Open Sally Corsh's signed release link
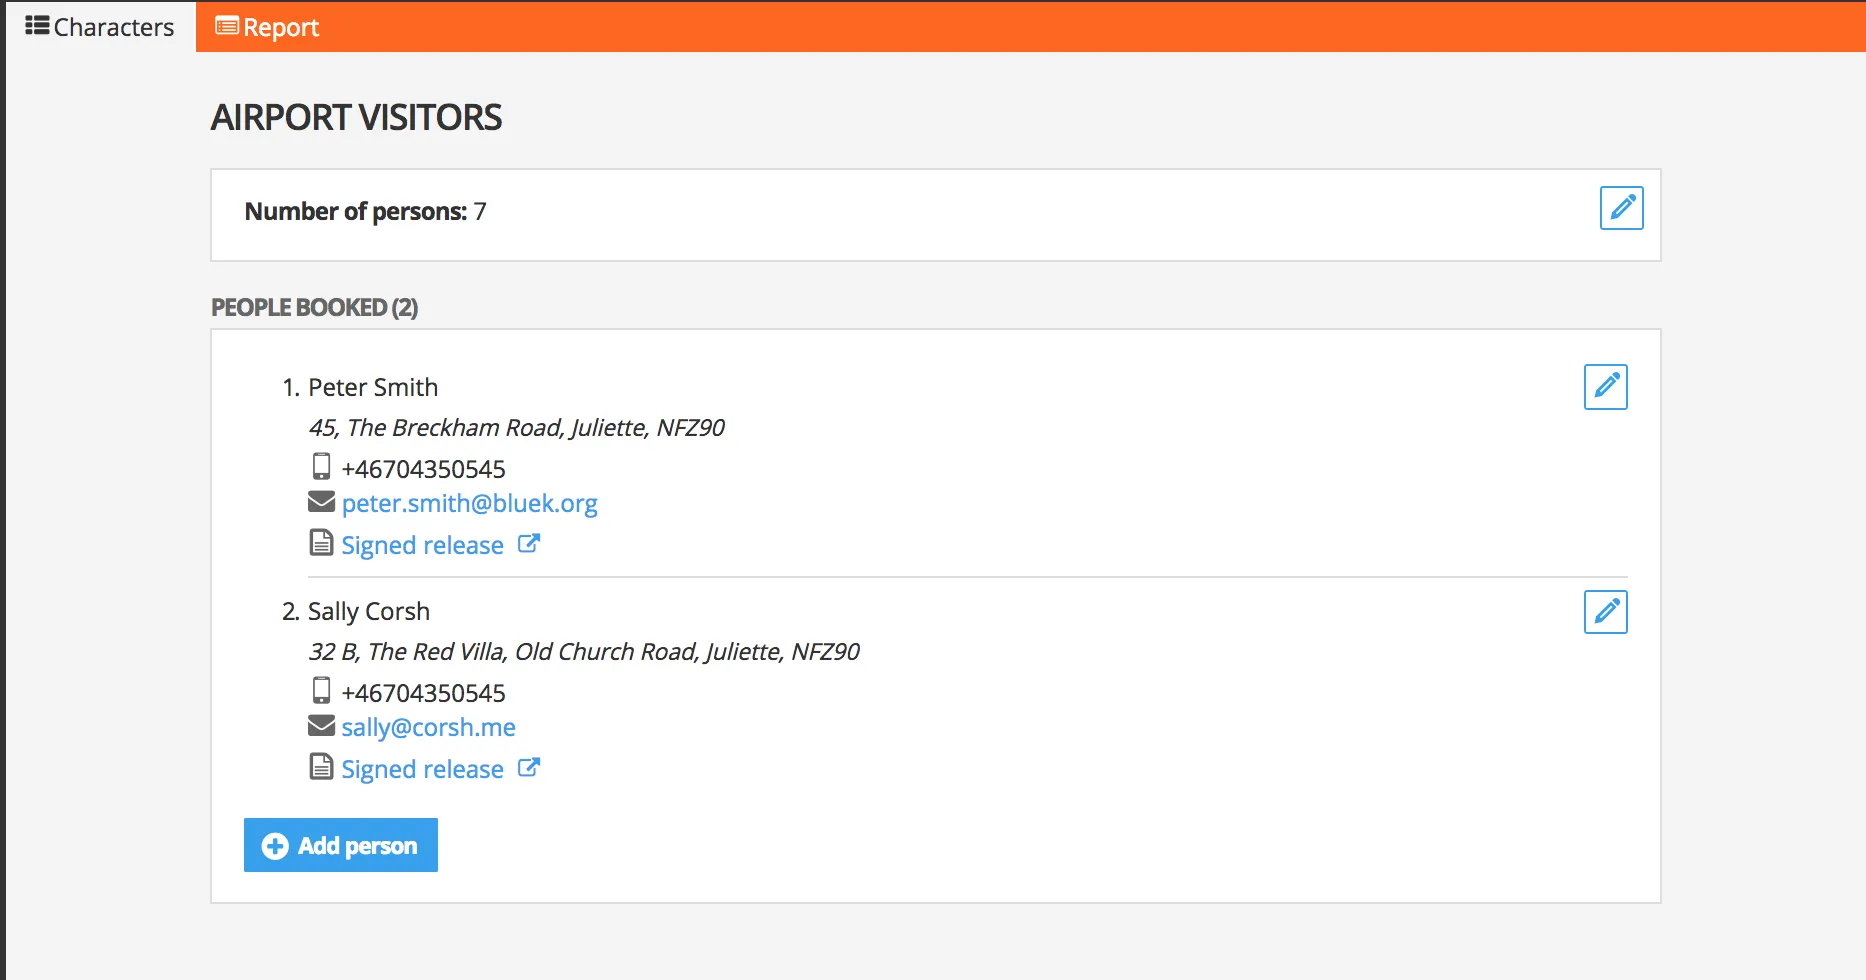The image size is (1866, 980). [x=422, y=769]
